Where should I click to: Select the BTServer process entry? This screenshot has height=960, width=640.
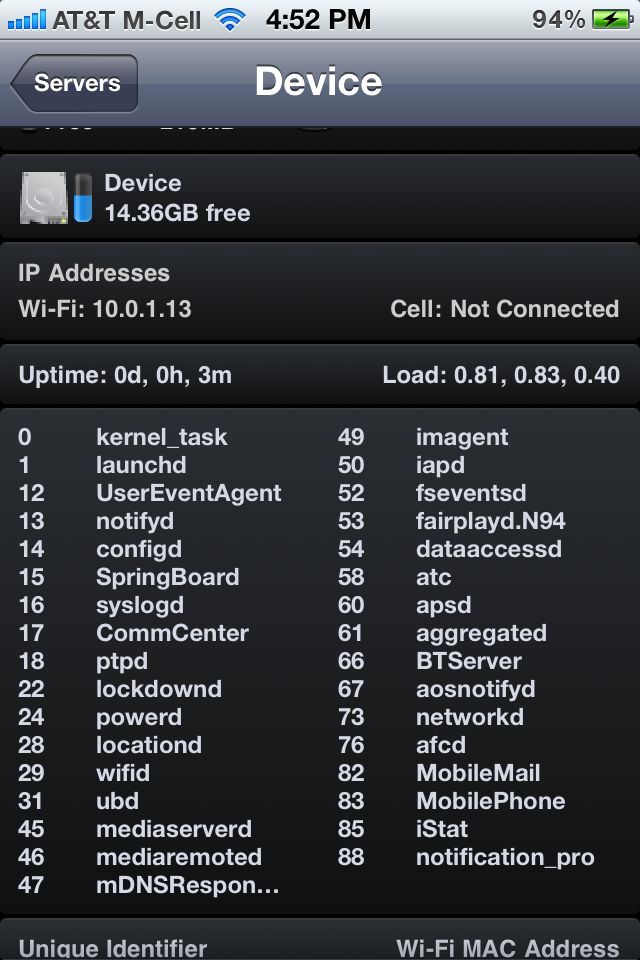(x=429, y=661)
